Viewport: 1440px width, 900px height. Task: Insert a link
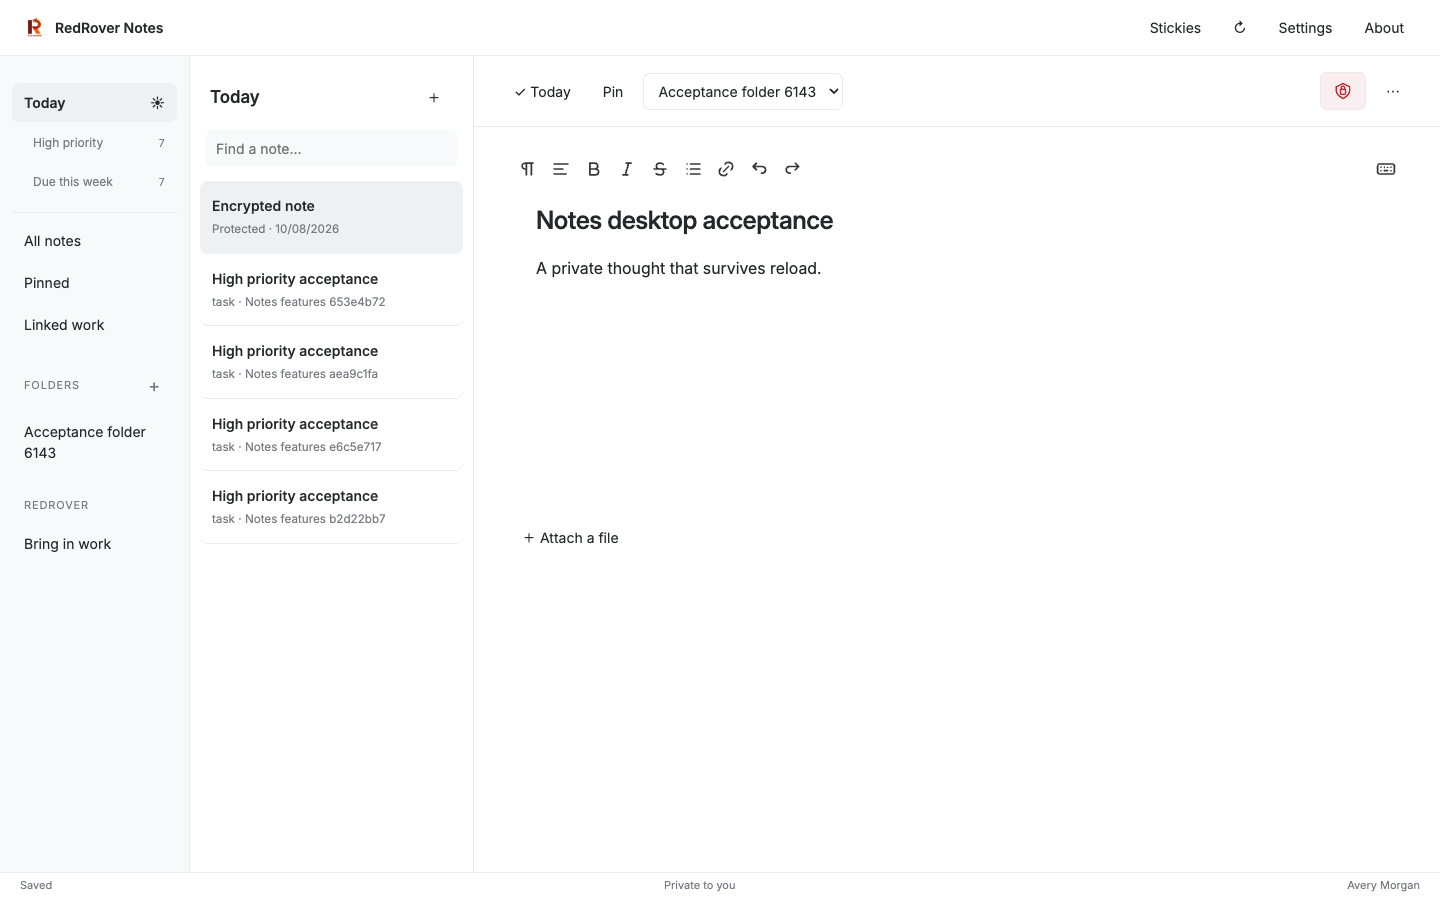coord(726,169)
